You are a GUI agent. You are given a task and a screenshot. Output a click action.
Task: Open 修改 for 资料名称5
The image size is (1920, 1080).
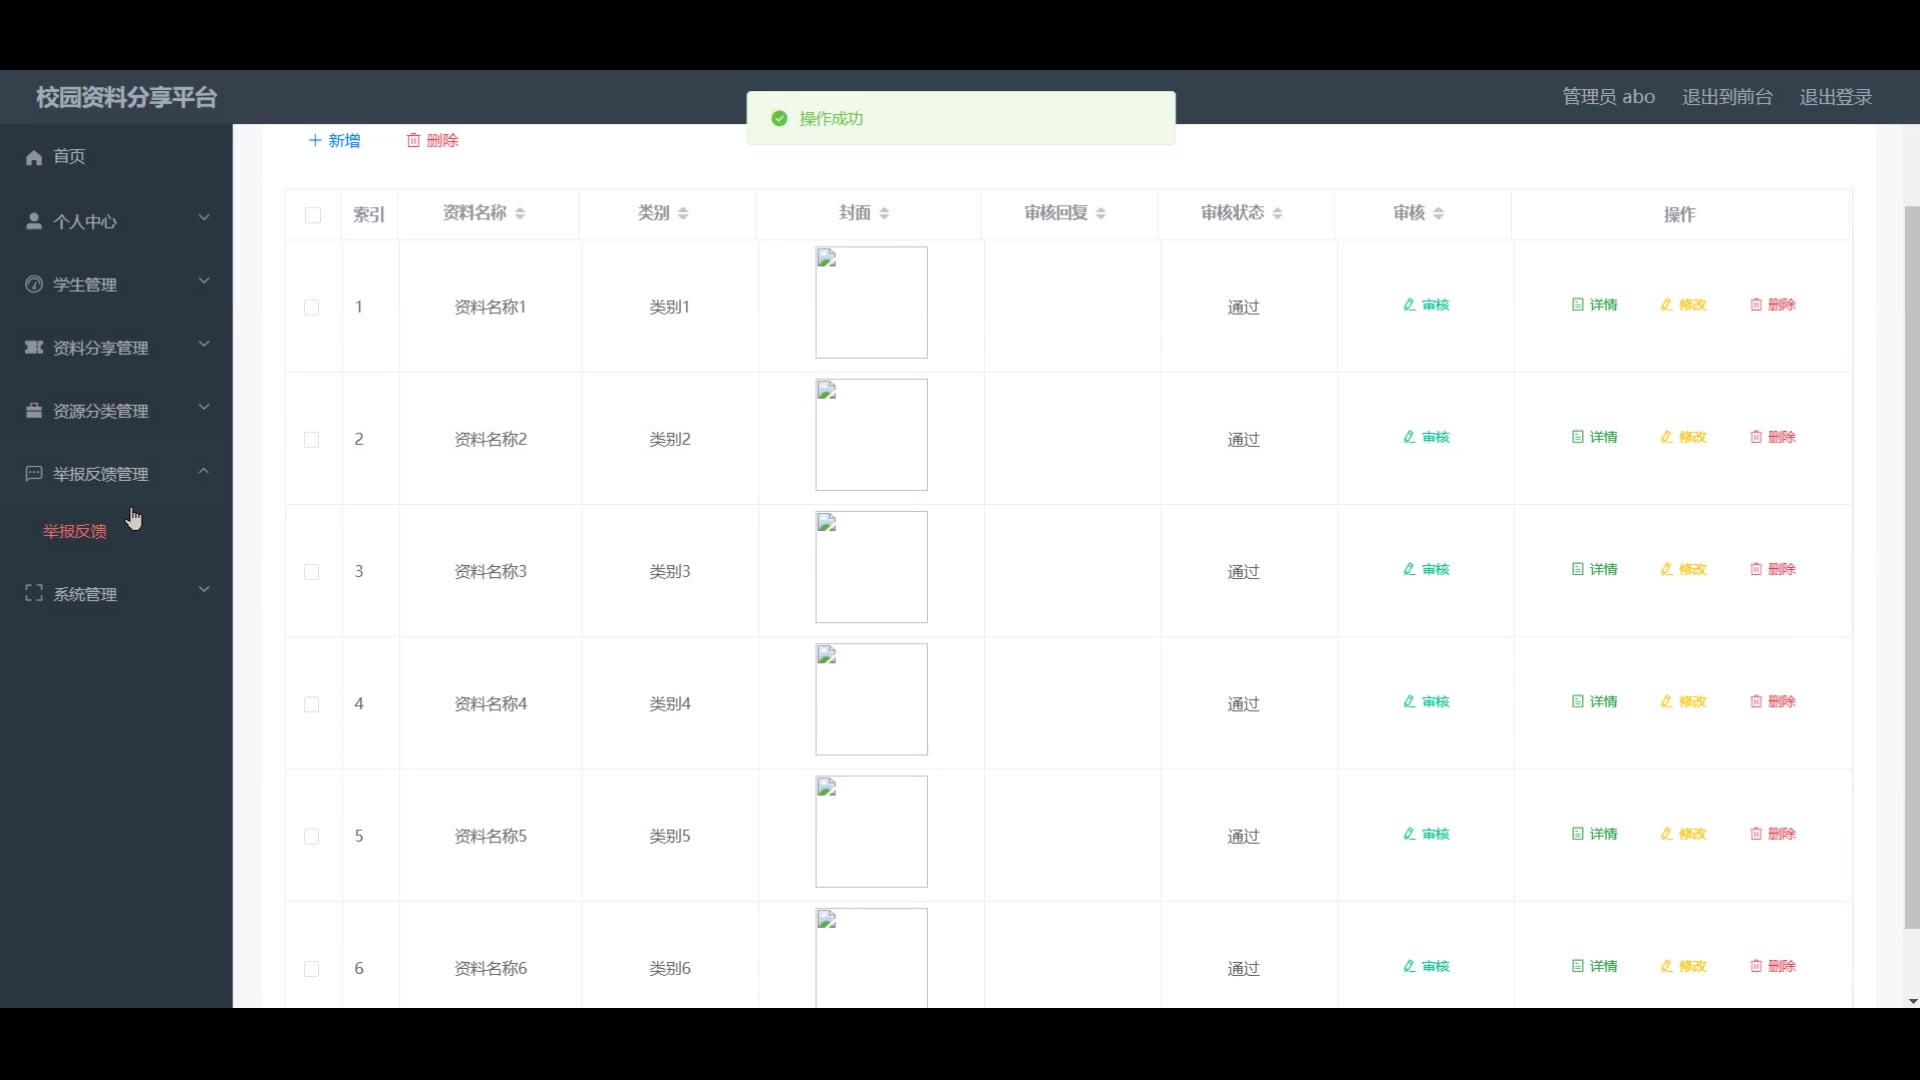(x=1683, y=834)
